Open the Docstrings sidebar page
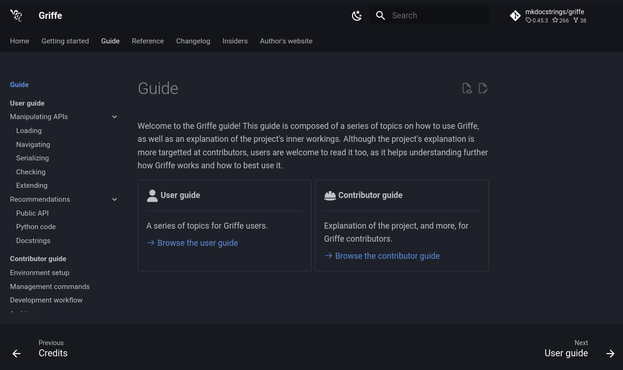This screenshot has width=623, height=370. pyautogui.click(x=33, y=241)
